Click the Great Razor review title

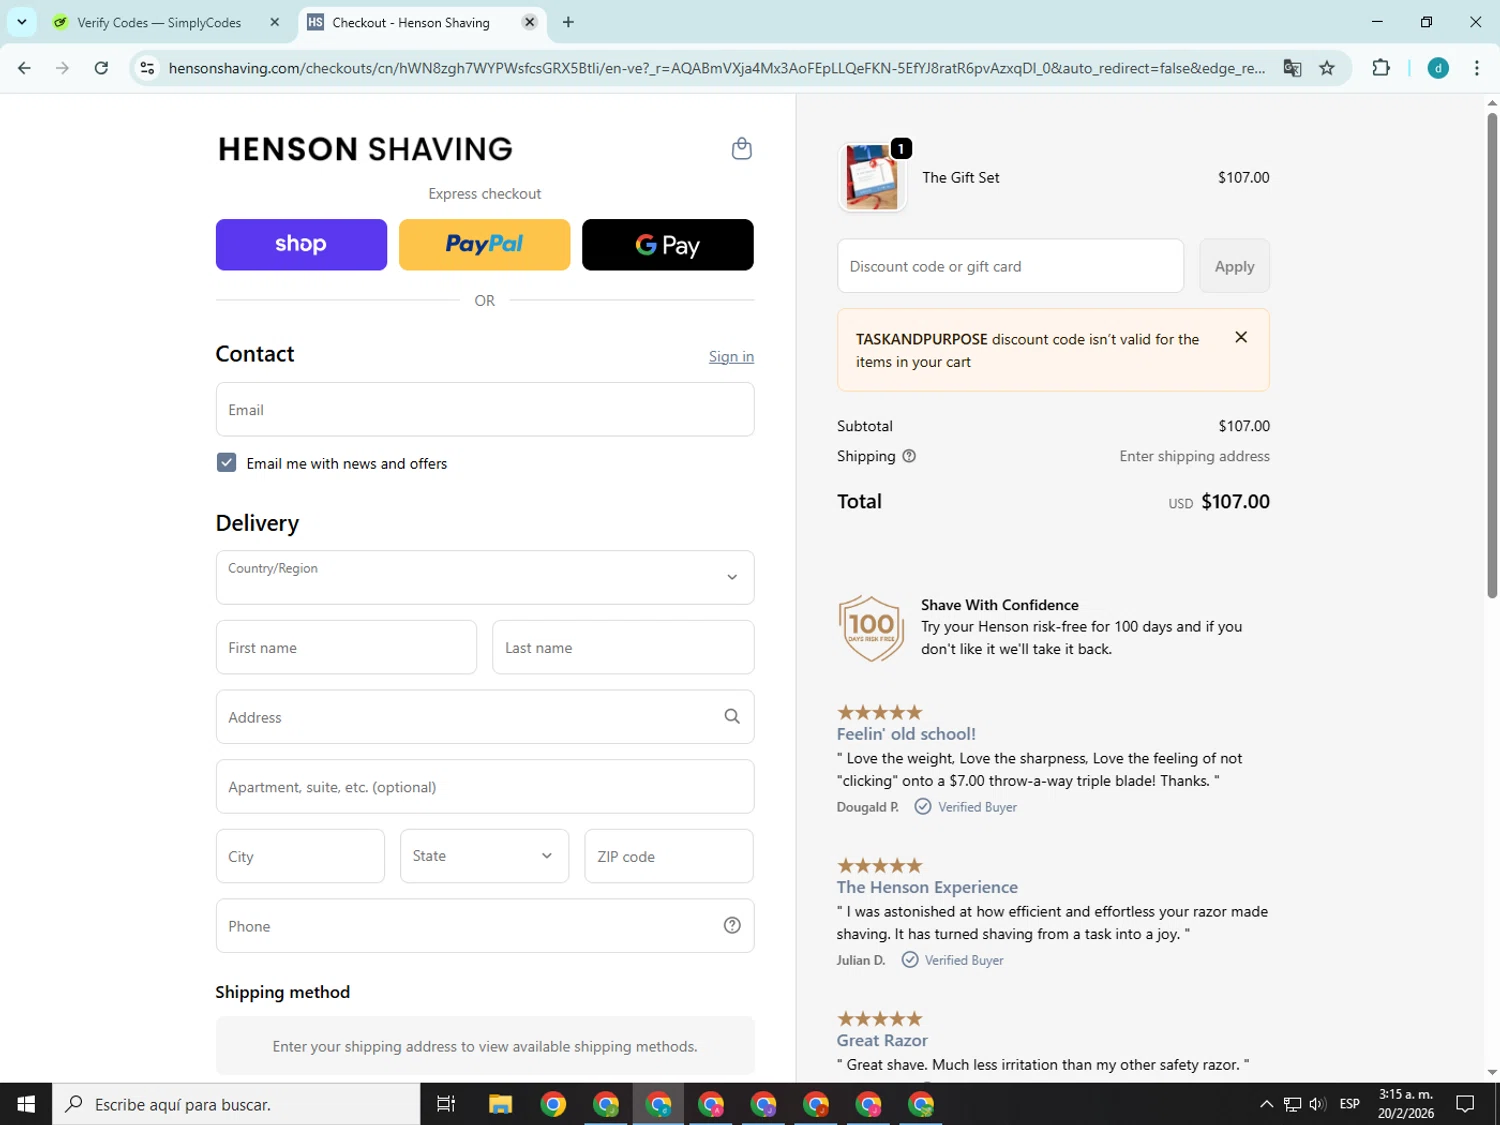click(x=882, y=1040)
